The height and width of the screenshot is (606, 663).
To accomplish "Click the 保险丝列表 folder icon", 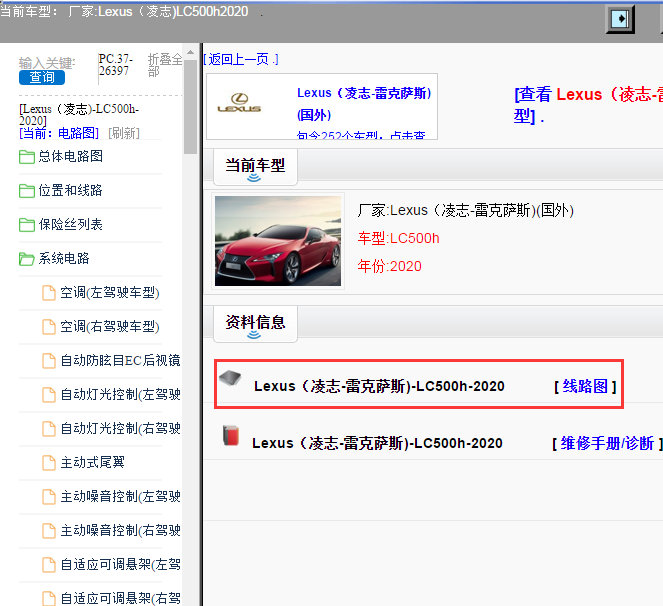I will point(27,225).
